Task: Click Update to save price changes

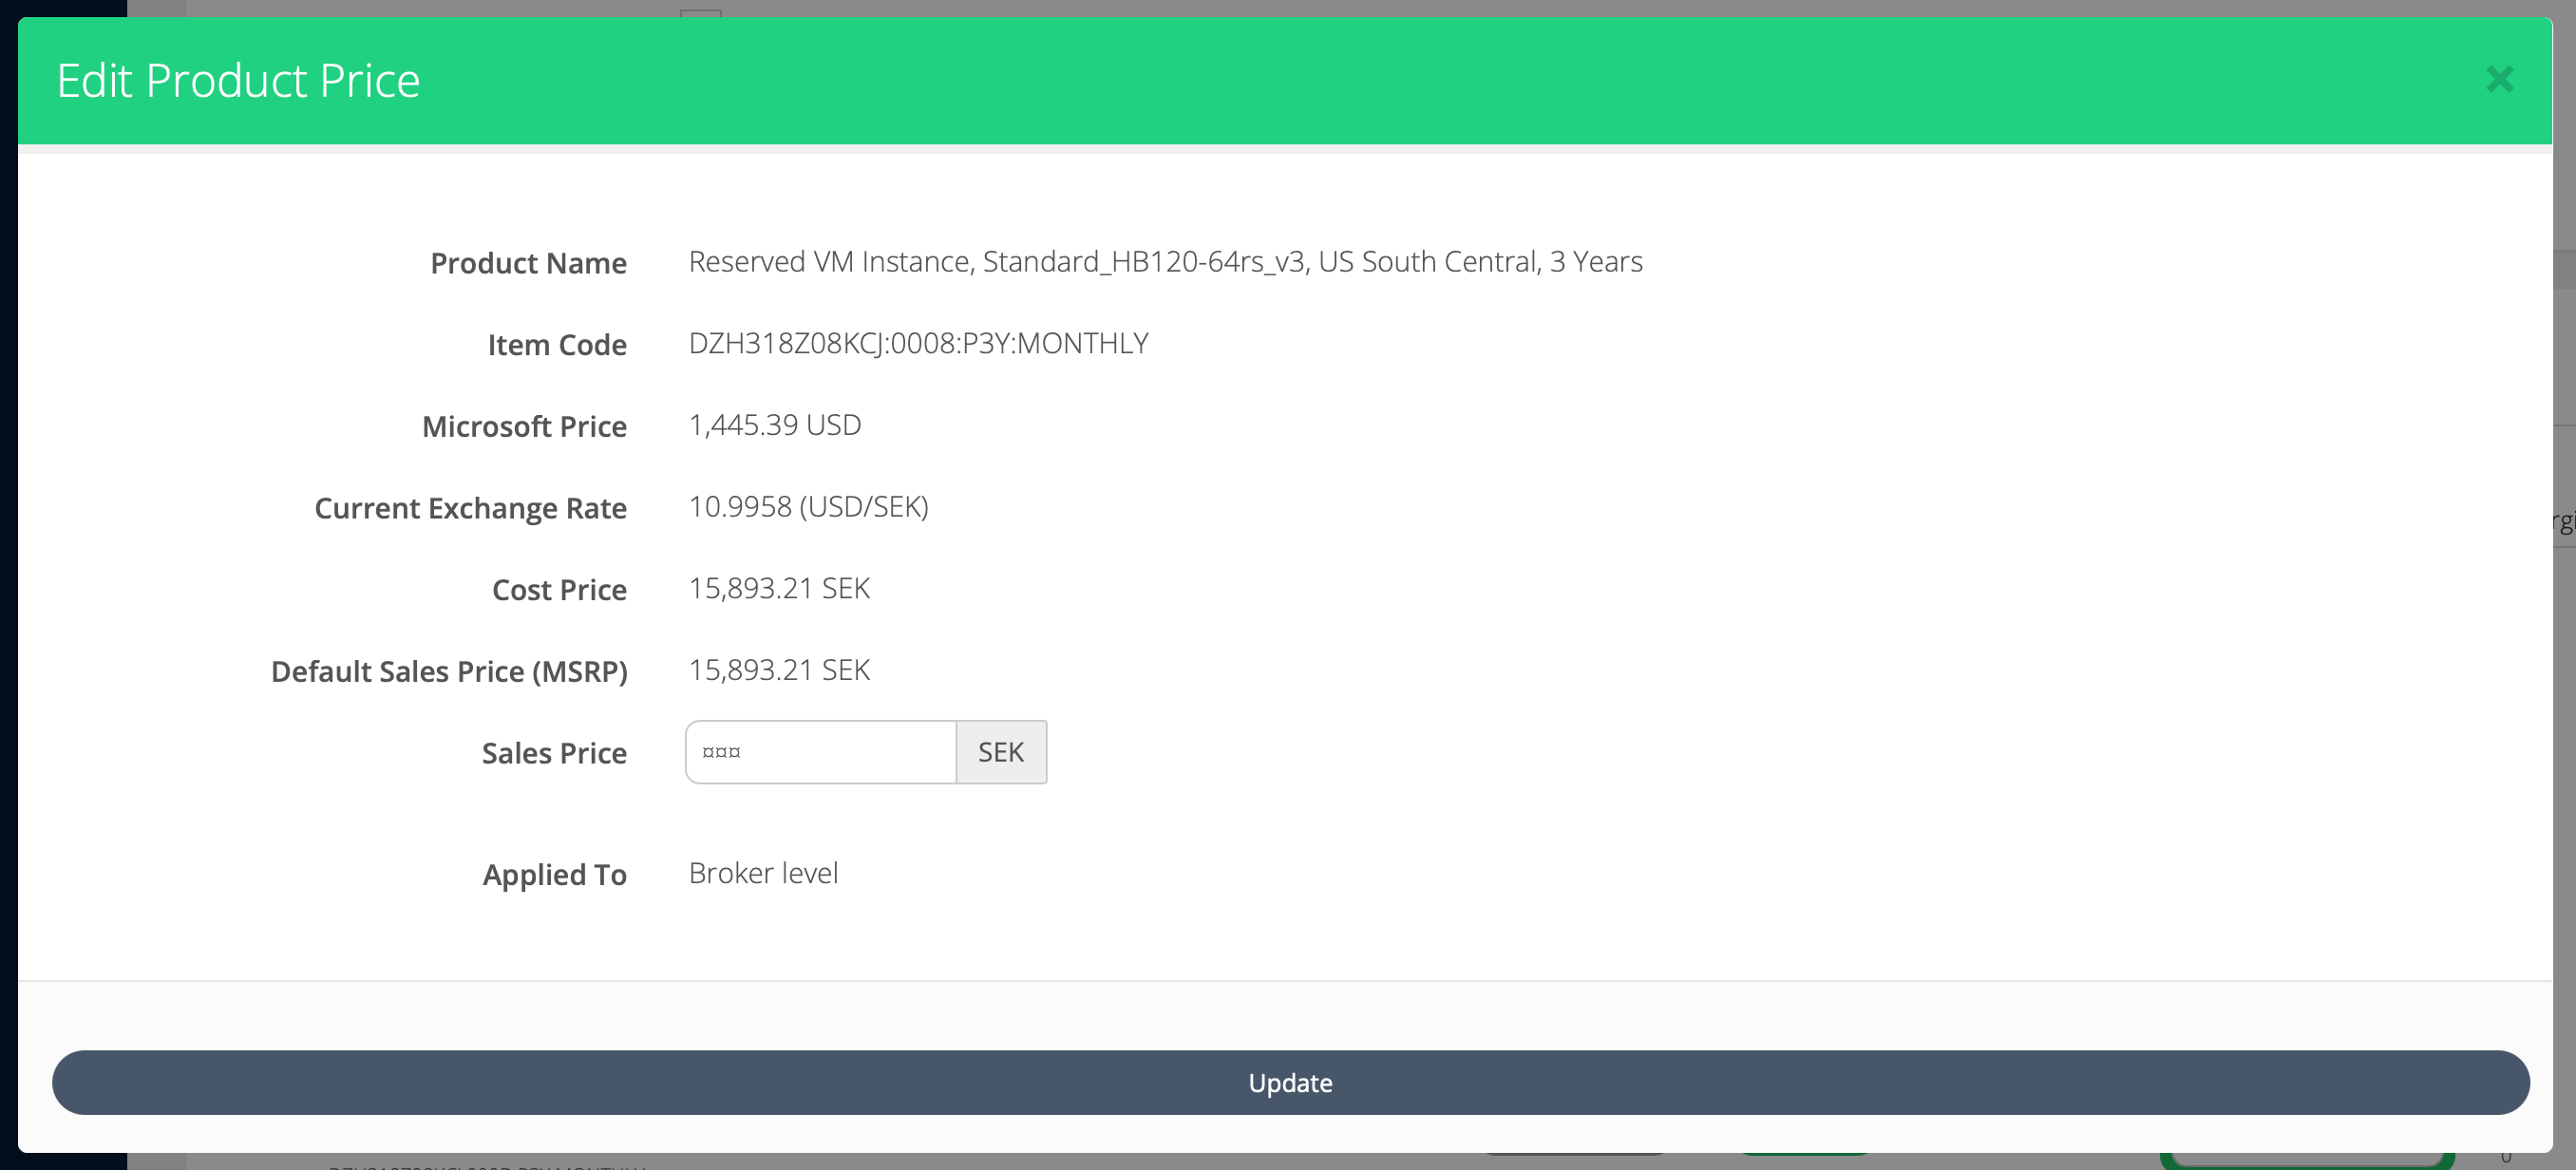Action: click(x=1290, y=1083)
